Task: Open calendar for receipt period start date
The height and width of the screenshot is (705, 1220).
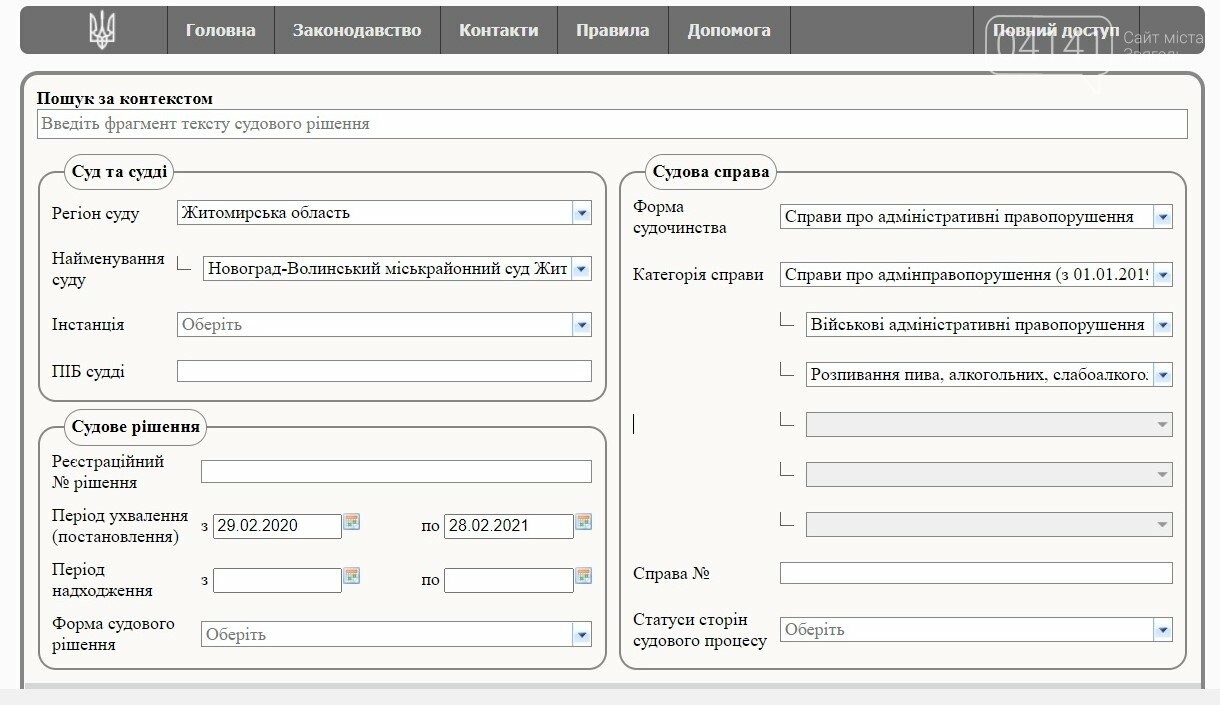Action: pos(352,576)
